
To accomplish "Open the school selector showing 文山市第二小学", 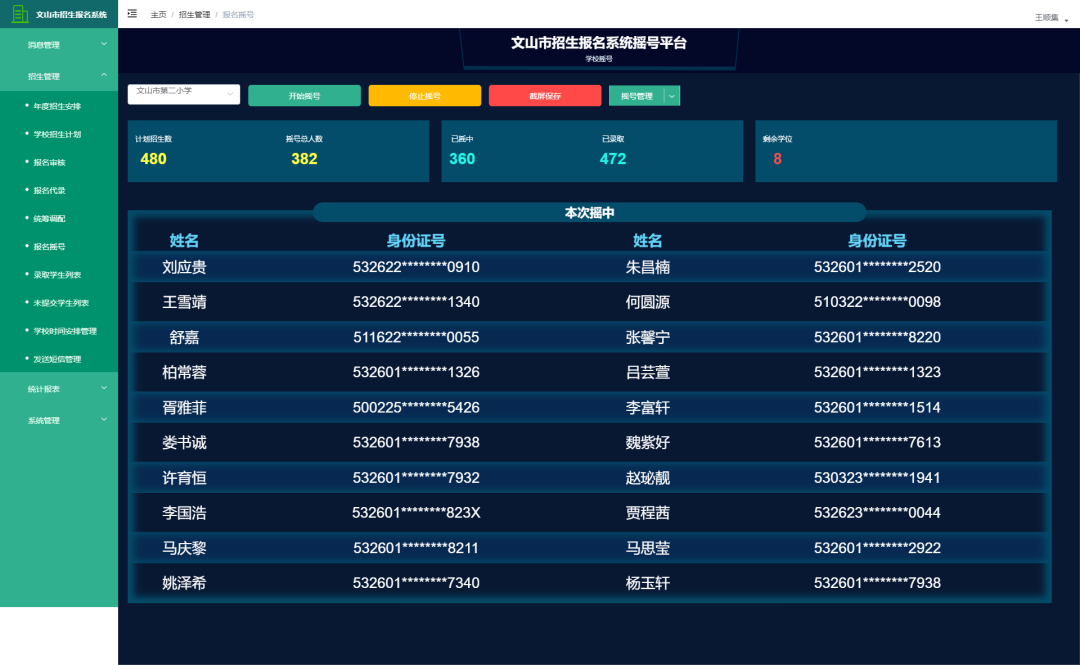I will (x=183, y=94).
